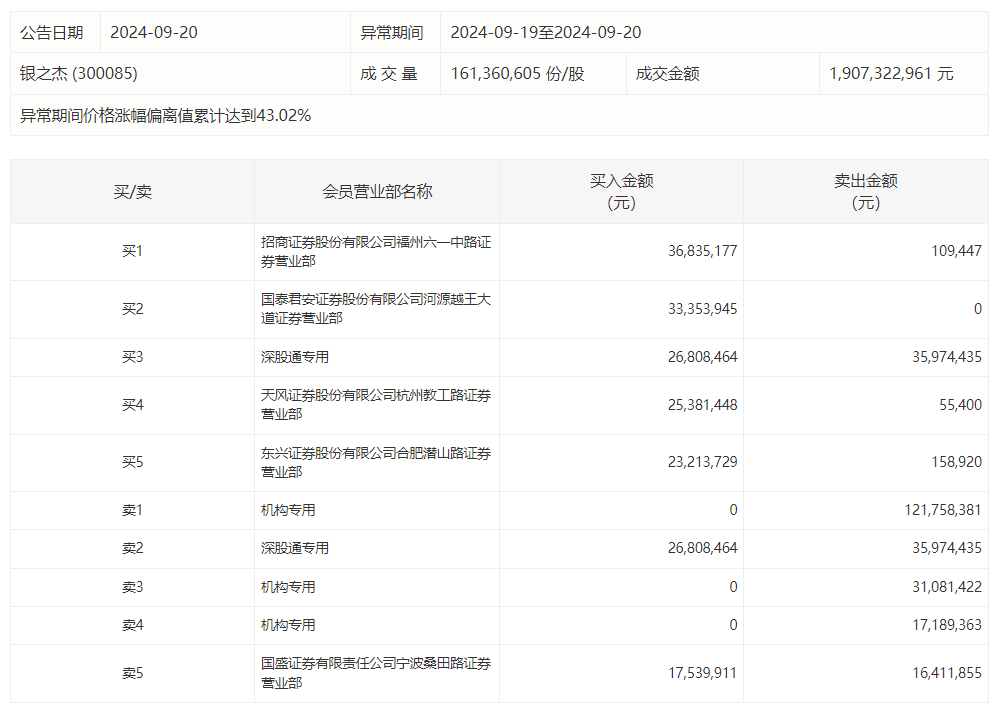Select sell amount 109,447
Image resolution: width=1002 pixels, height=720 pixels.
(x=956, y=251)
